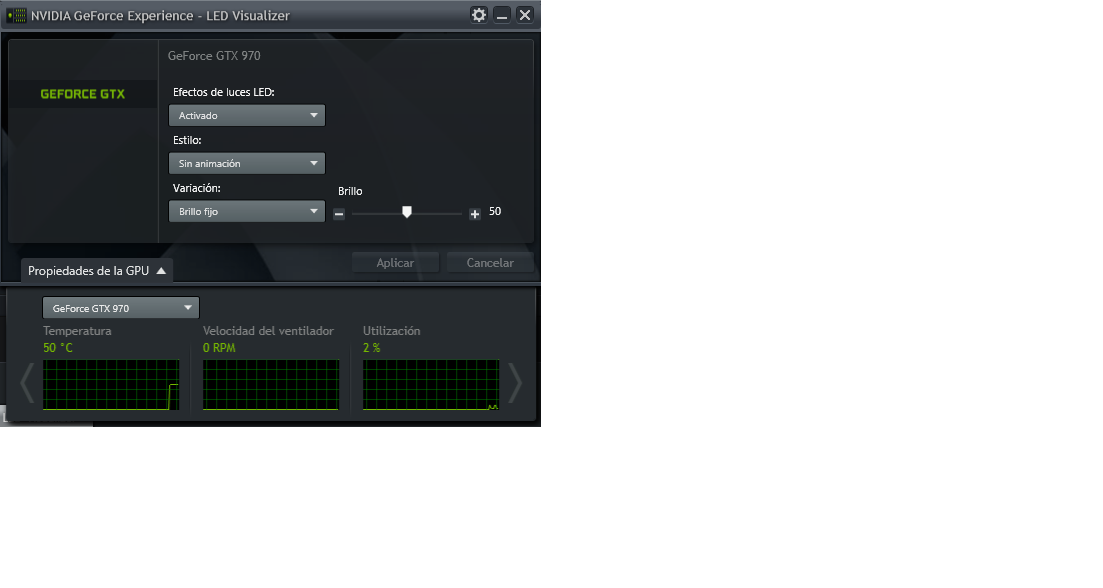Viewport: 1103px width, 588px height.
Task: Go to previous GPU stats with left arrow
Action: pos(27,383)
